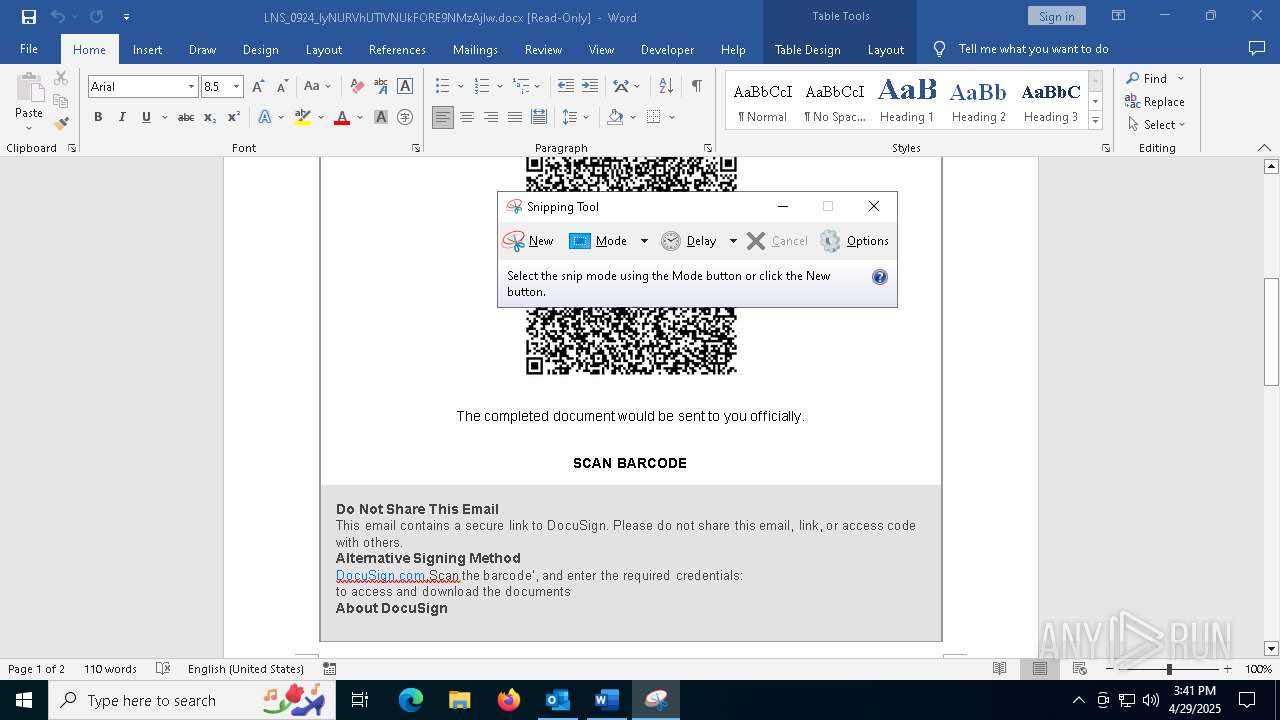Toggle Superscript formatting

coord(233,117)
